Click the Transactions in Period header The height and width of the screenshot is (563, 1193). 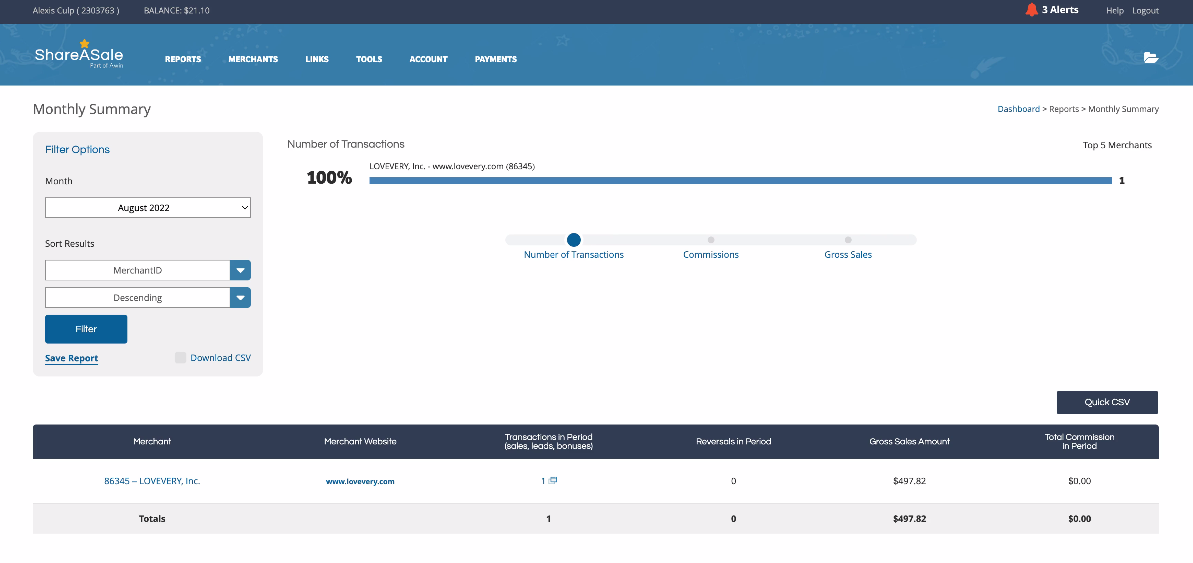point(548,441)
